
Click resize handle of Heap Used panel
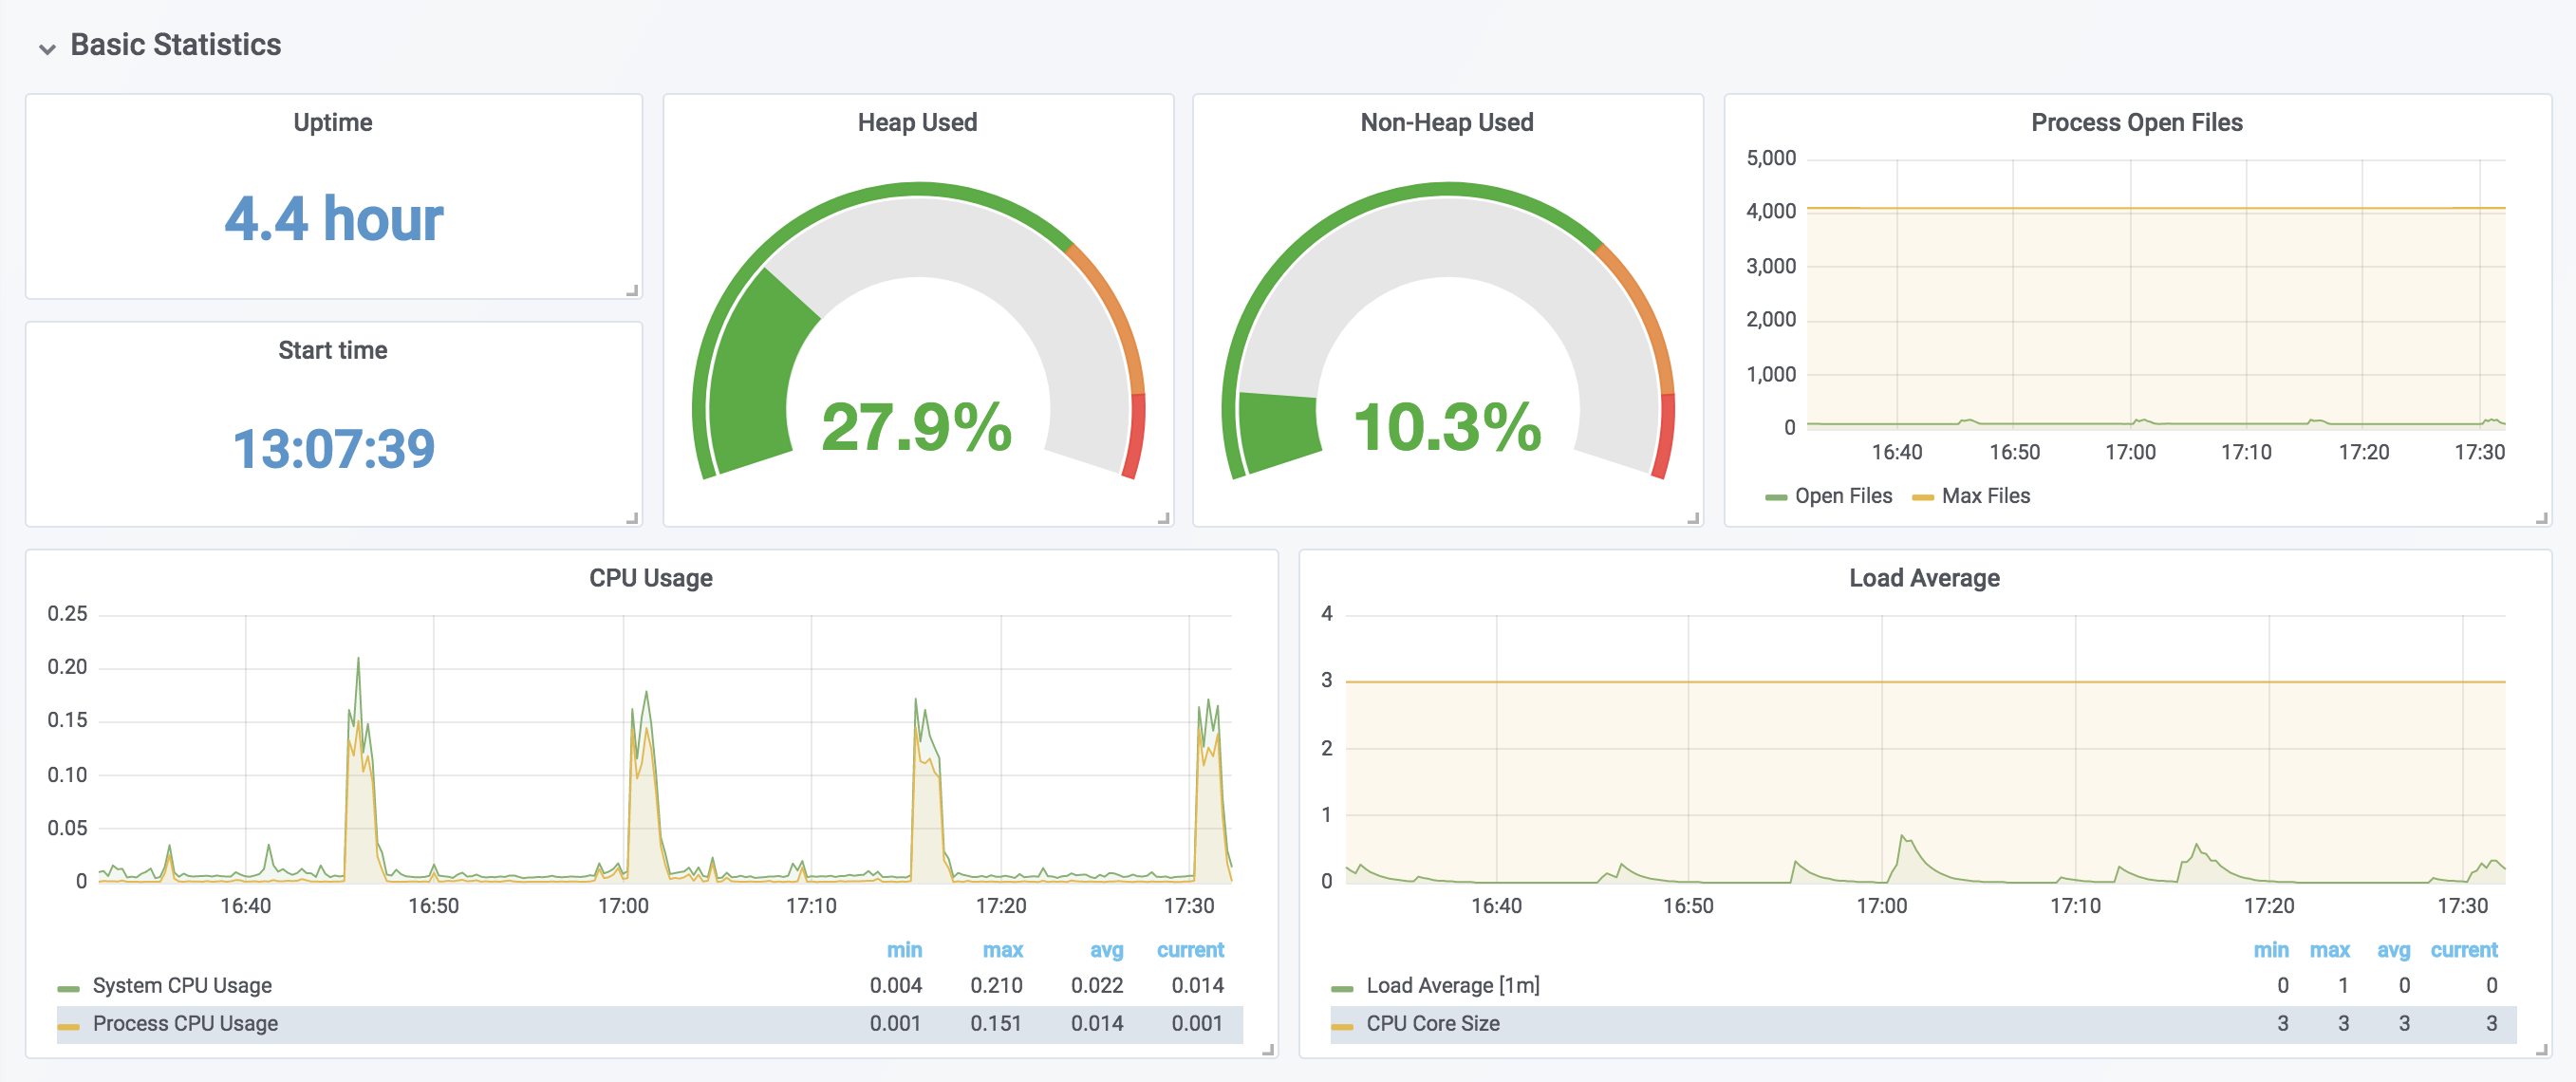pyautogui.click(x=1163, y=518)
